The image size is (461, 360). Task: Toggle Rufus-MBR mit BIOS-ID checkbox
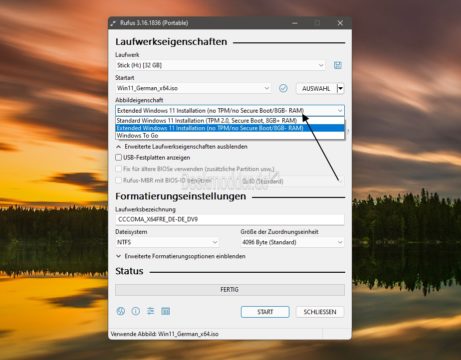(x=118, y=180)
